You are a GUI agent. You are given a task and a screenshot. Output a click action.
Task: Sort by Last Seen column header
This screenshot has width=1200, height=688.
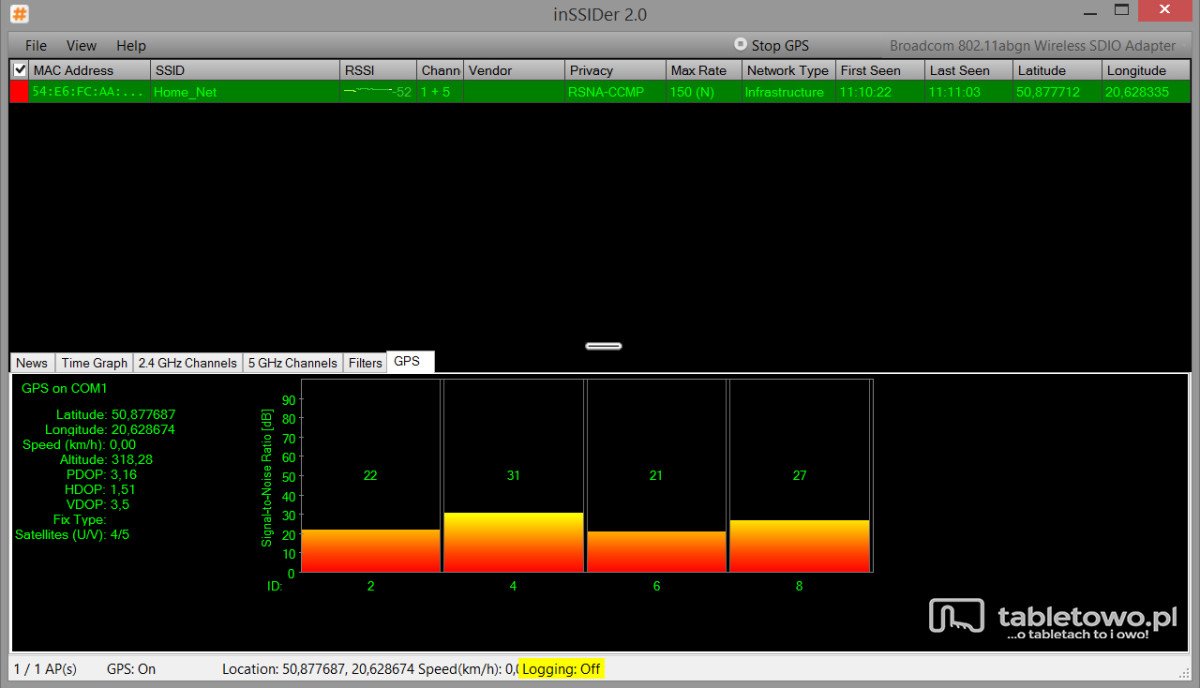point(969,70)
